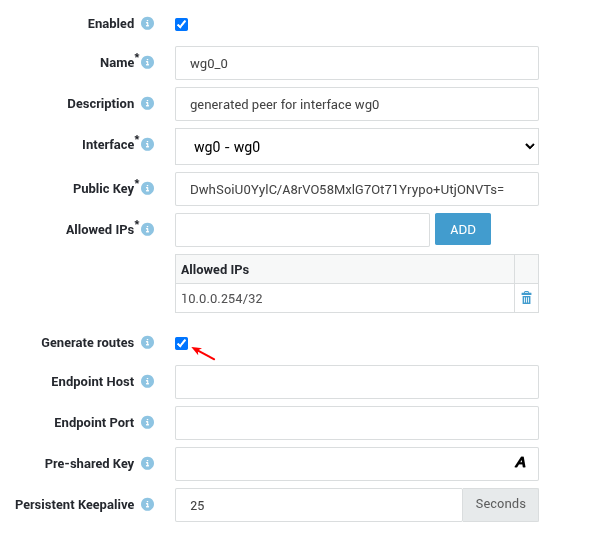Viewport: 604px width, 535px height.
Task: Toggle the Generate routes checkbox
Action: point(181,343)
